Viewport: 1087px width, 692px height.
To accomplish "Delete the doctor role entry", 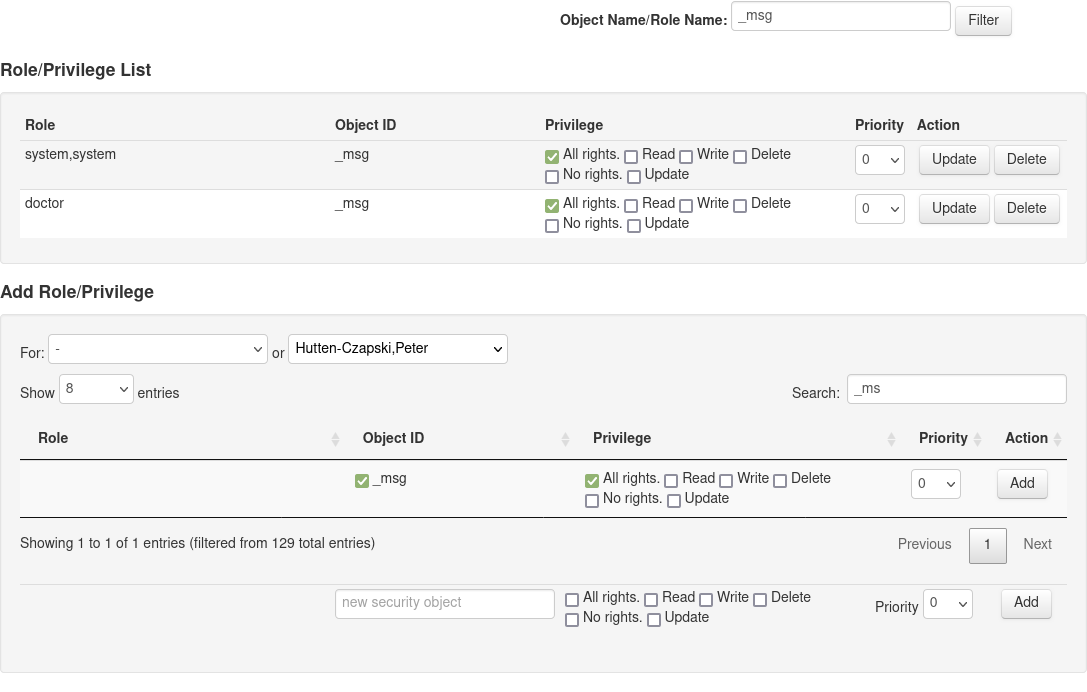I will (1026, 208).
